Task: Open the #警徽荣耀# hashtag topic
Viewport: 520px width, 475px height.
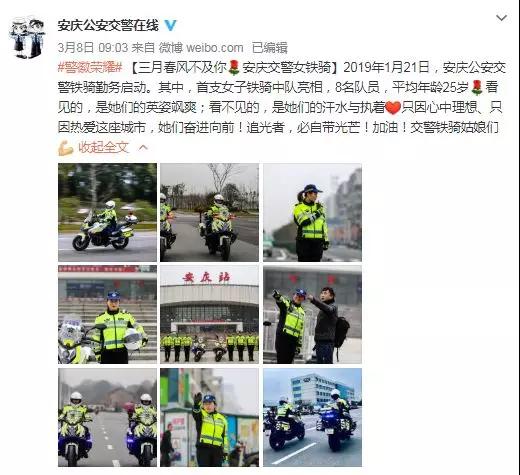Action: click(90, 67)
